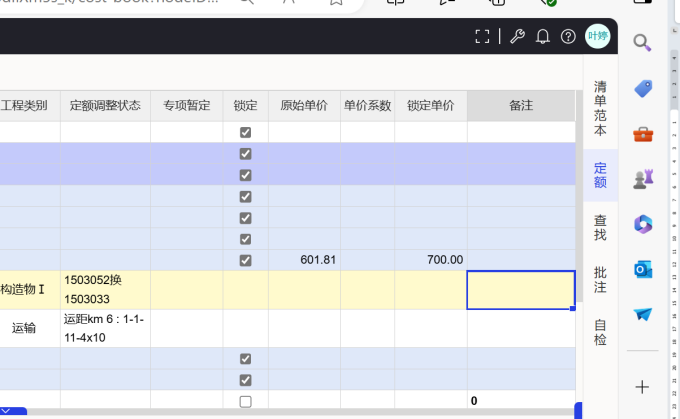The image size is (680, 419).
Task: Open Outlook from the browser sidebar
Action: [x=642, y=269]
